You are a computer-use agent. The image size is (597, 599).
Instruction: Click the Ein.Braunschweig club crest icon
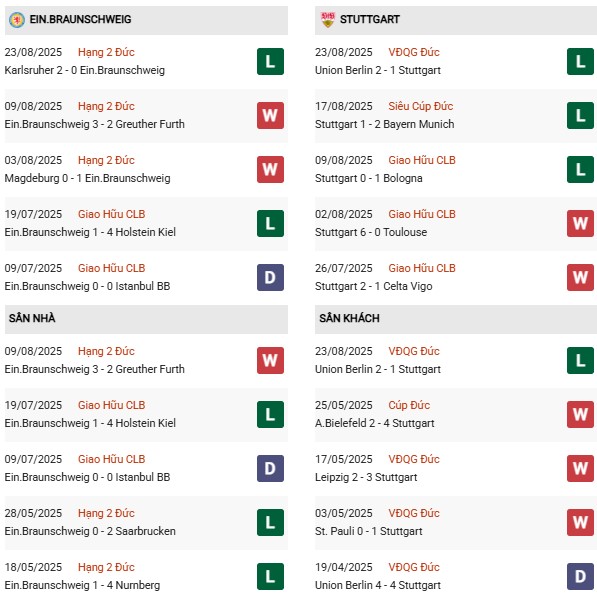[x=17, y=19]
